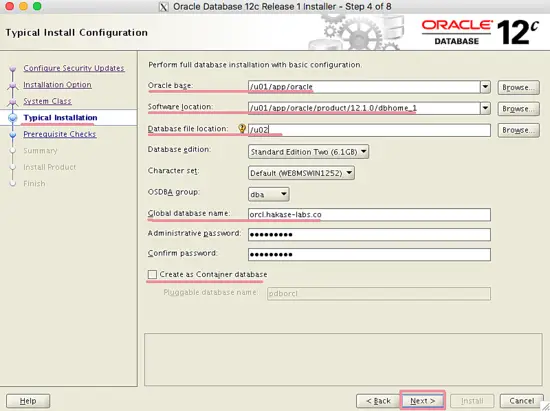This screenshot has height=411, width=550.
Task: Click the 'Global database name:' label
Action: (x=189, y=213)
